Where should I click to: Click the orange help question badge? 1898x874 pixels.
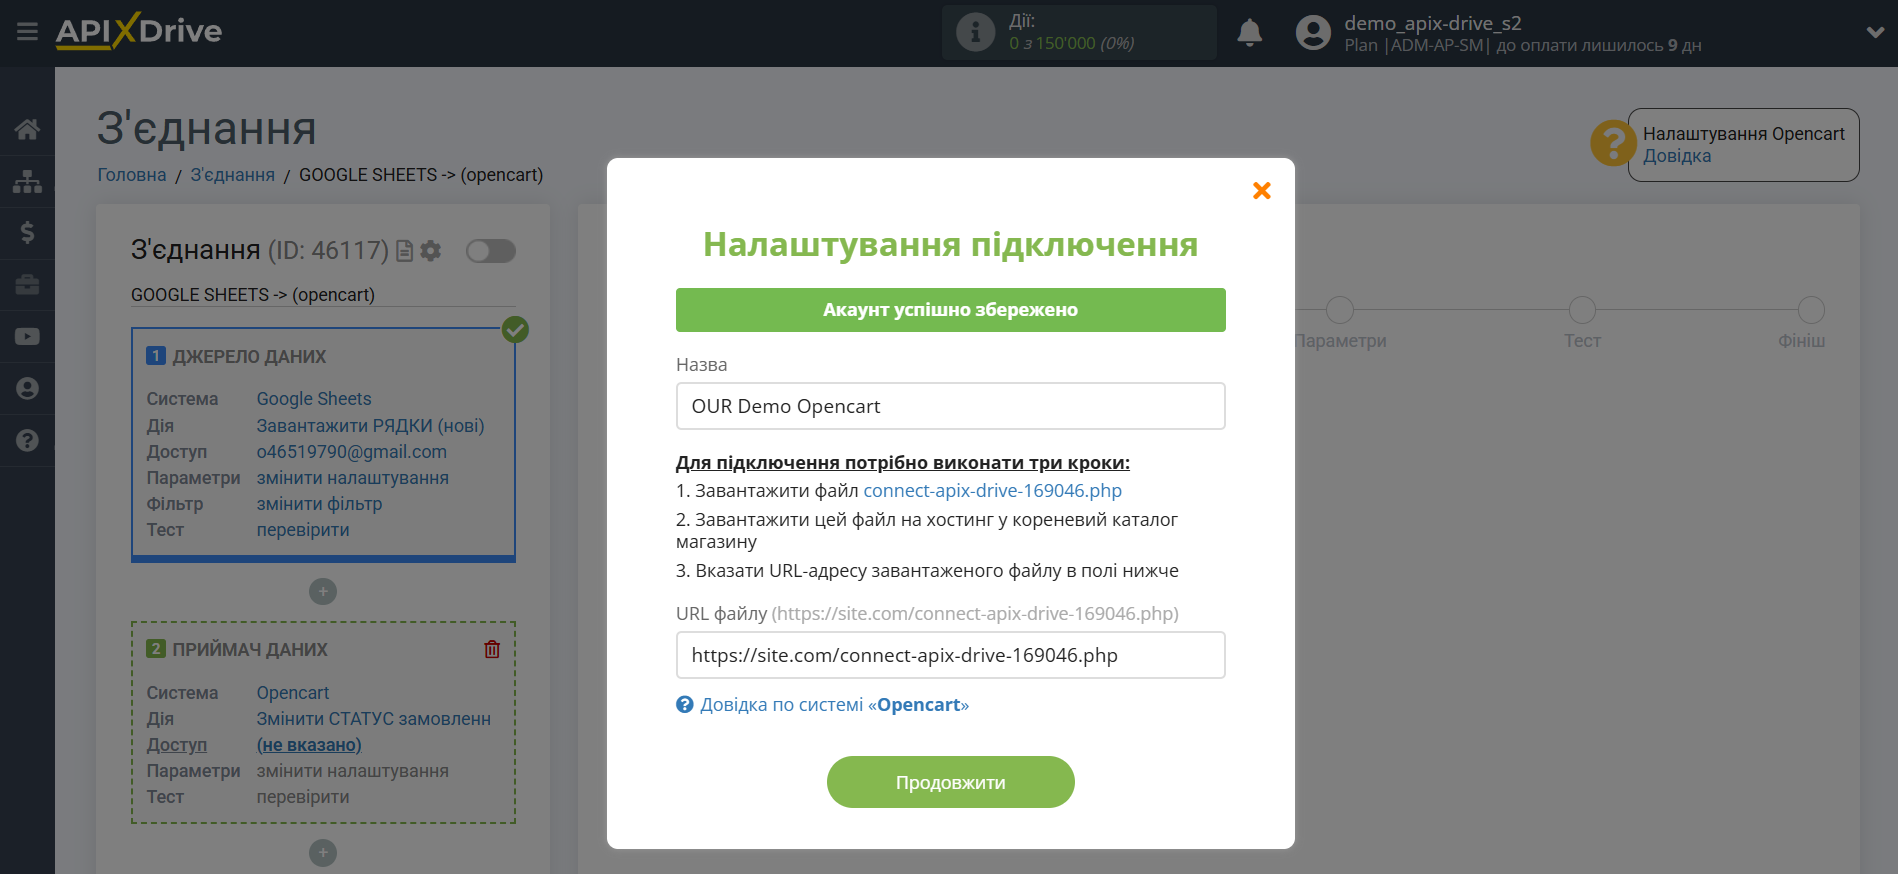pos(1612,144)
